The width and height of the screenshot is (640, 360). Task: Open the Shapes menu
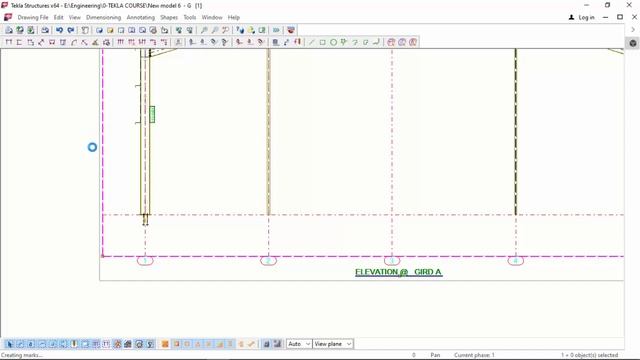point(169,18)
